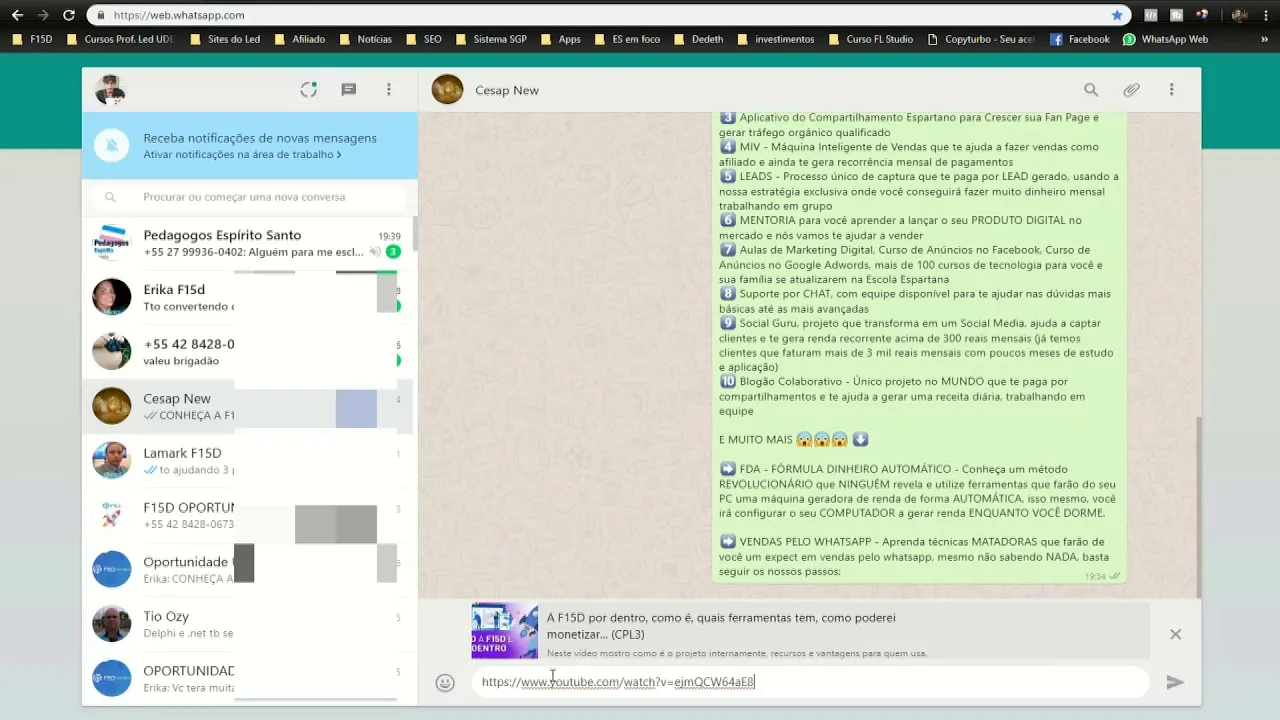Open the sidebar three-dot menu
Image resolution: width=1280 pixels, height=720 pixels.
[389, 90]
